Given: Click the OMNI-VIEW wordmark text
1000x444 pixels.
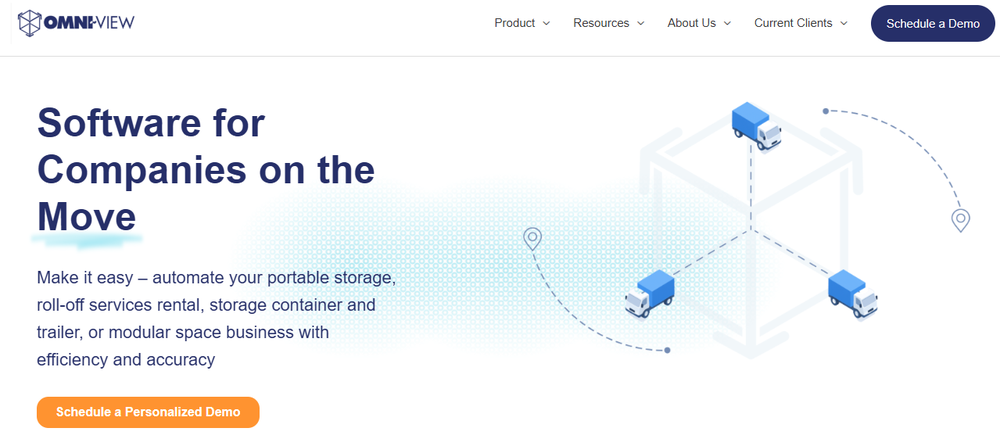Looking at the screenshot, I should pyautogui.click(x=89, y=23).
